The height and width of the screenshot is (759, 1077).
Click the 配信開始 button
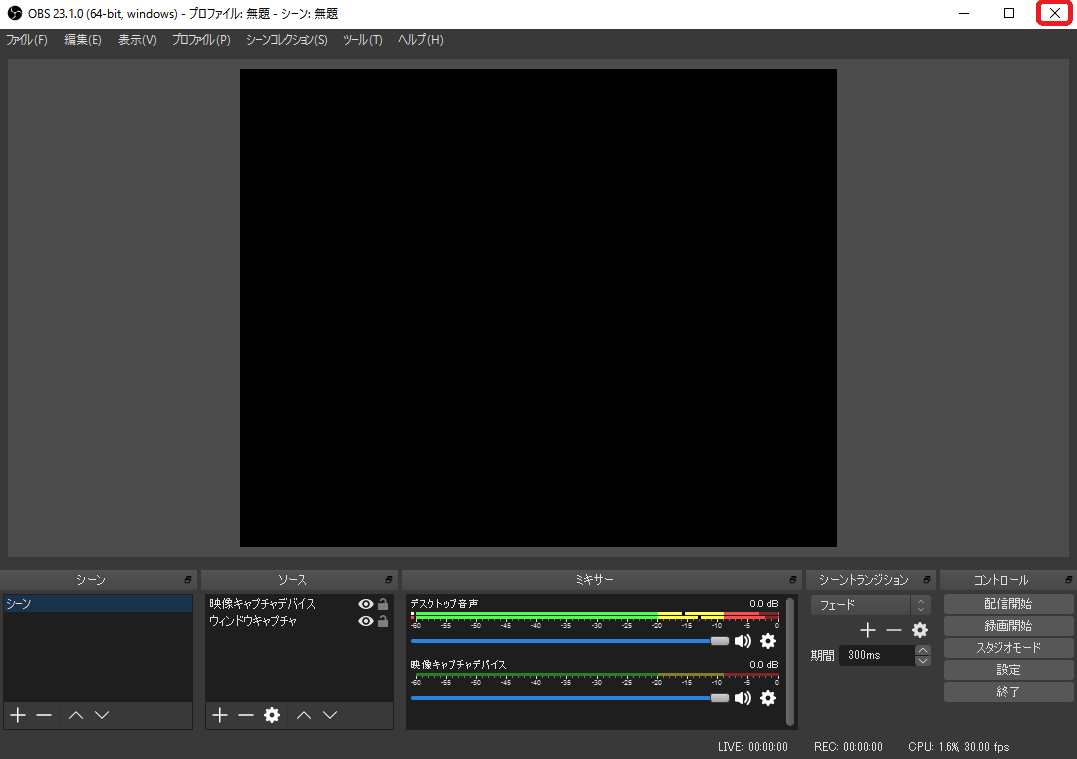click(x=1008, y=604)
